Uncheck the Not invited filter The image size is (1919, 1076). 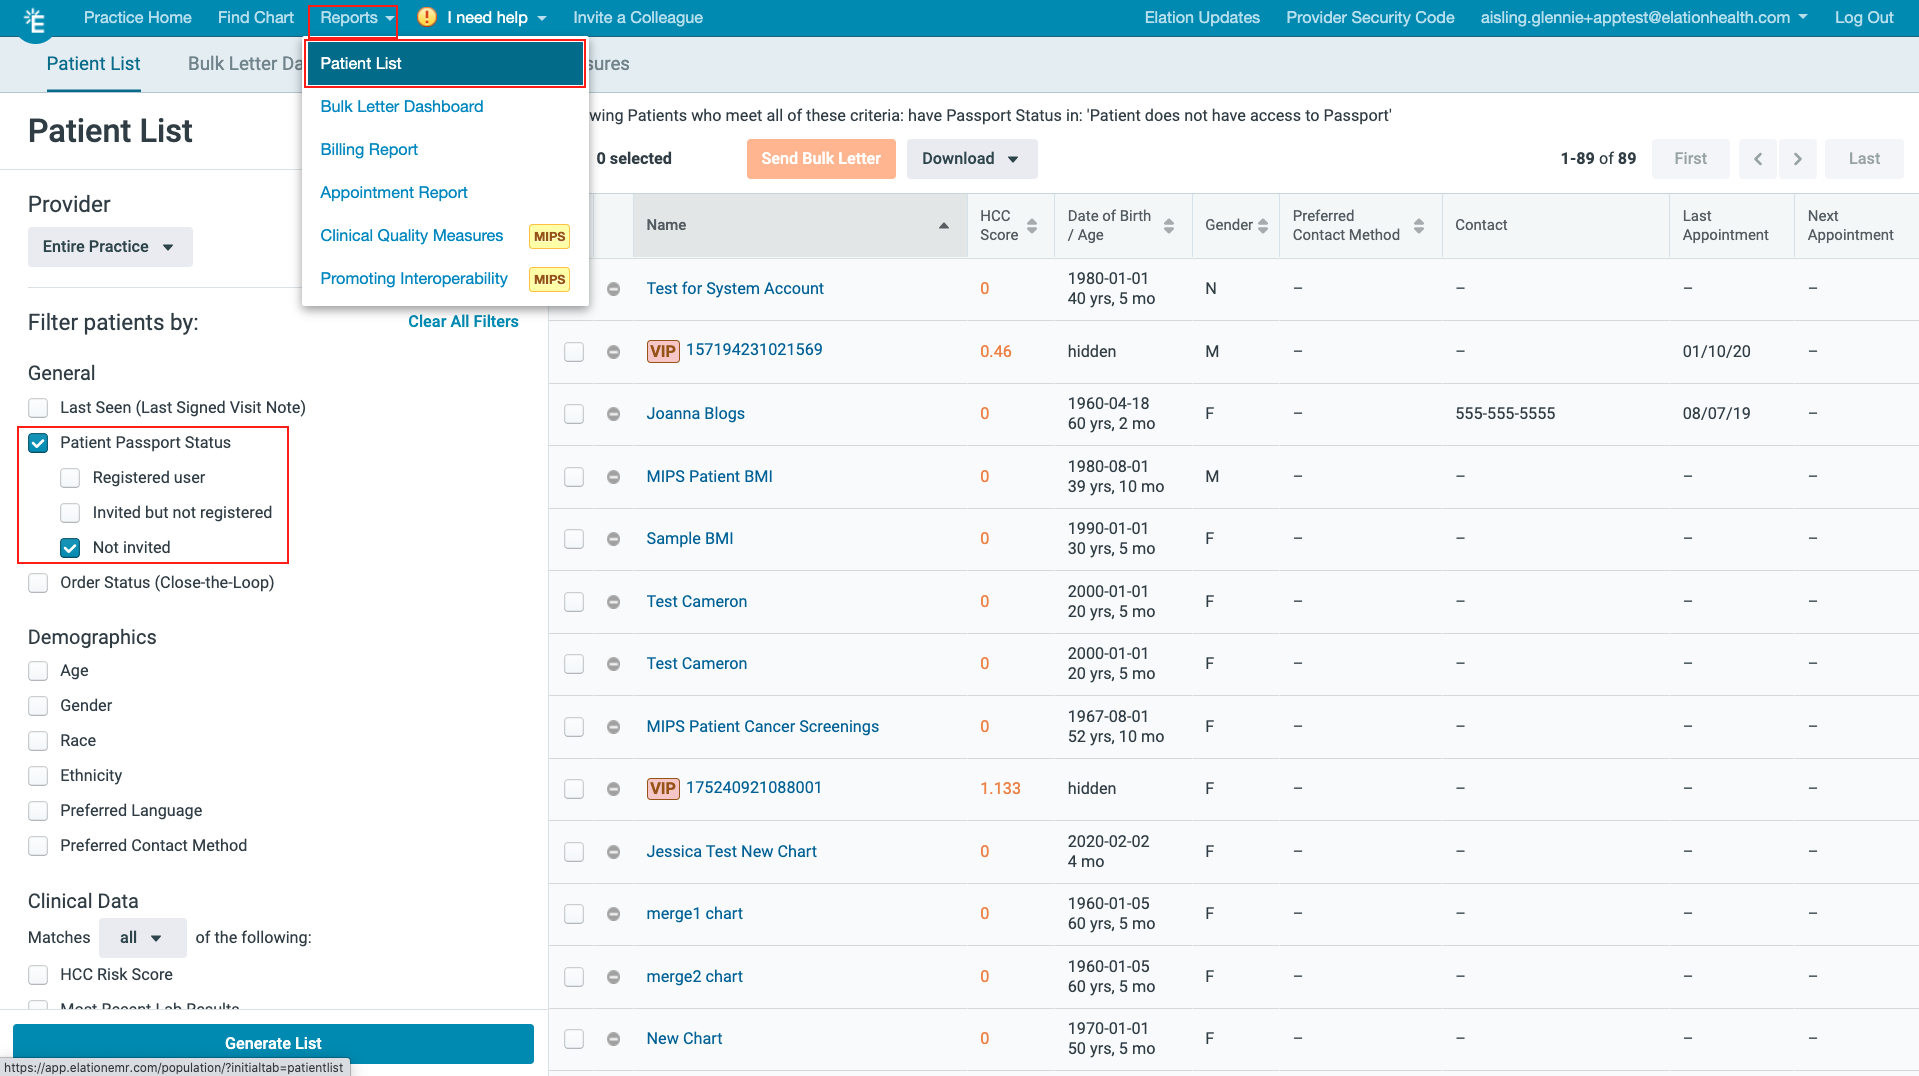(x=70, y=548)
